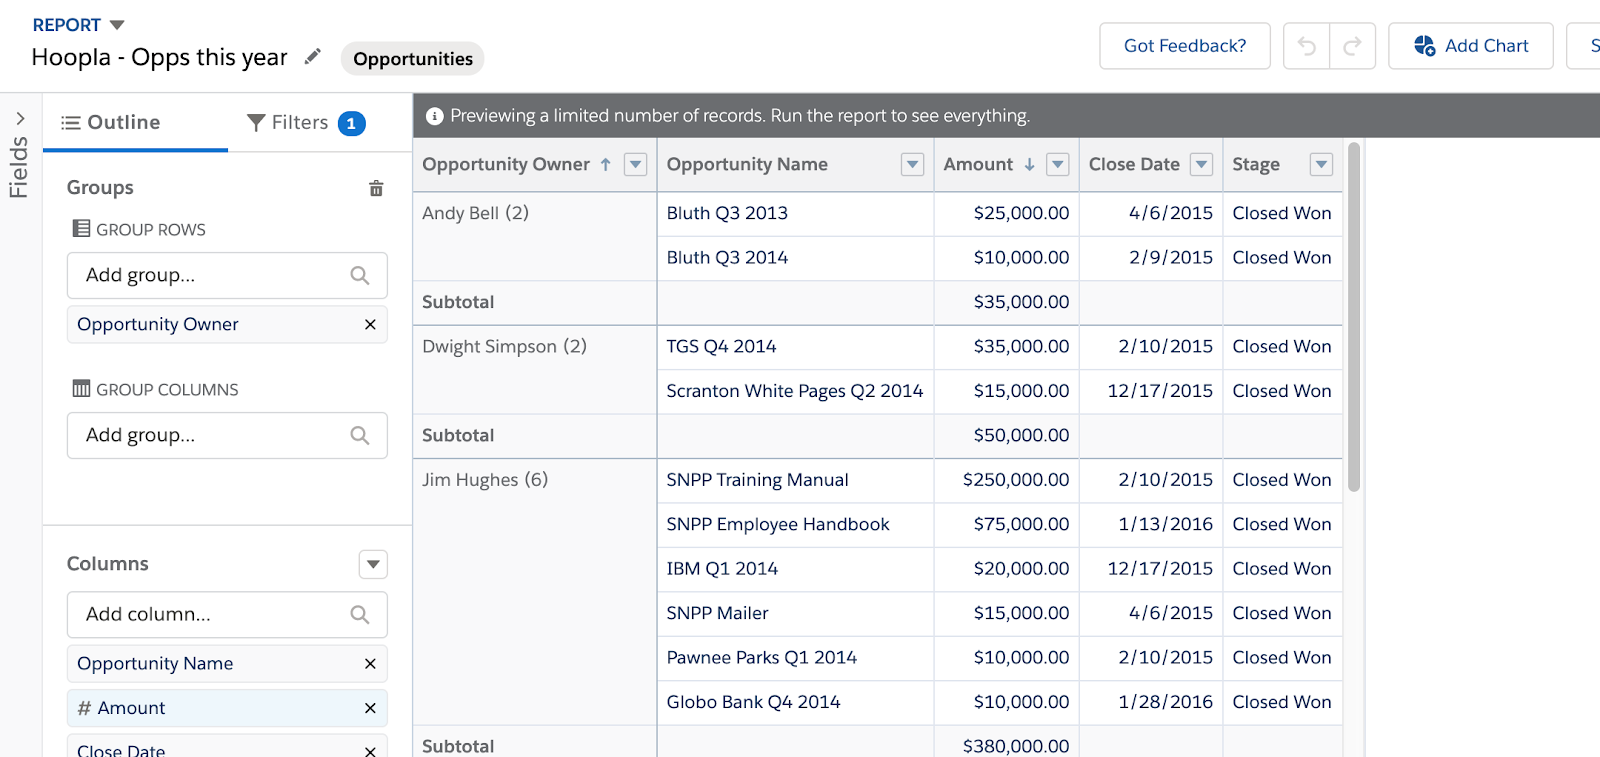Switch to the Filters tab
1600x757 pixels.
click(305, 122)
